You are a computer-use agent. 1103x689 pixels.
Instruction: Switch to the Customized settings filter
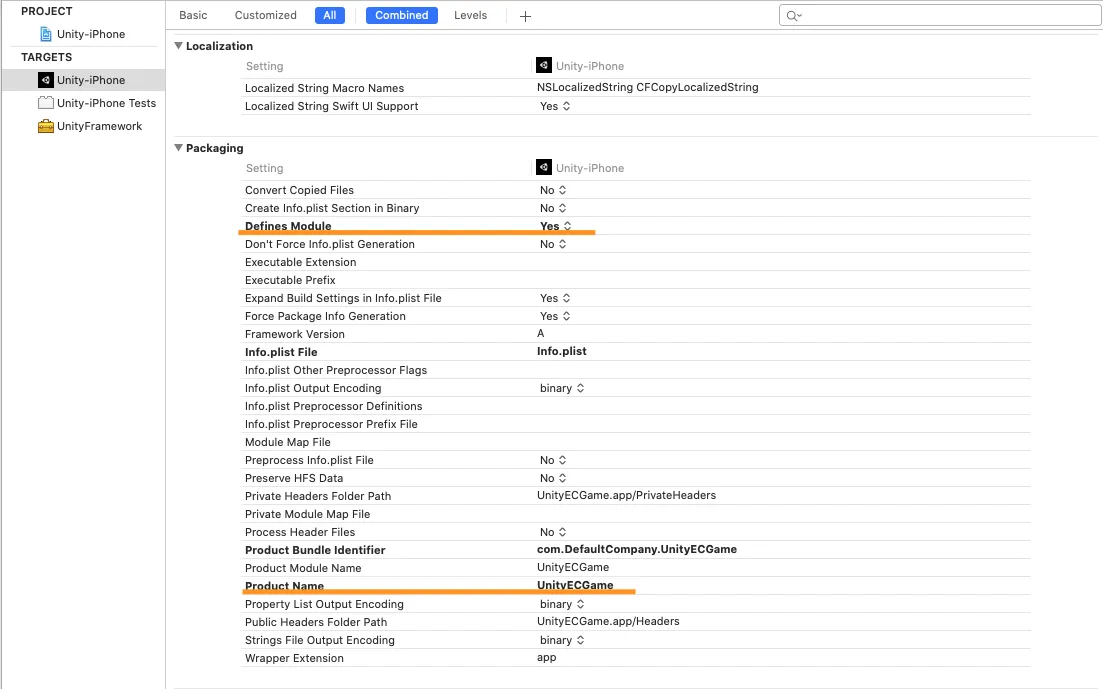point(265,16)
